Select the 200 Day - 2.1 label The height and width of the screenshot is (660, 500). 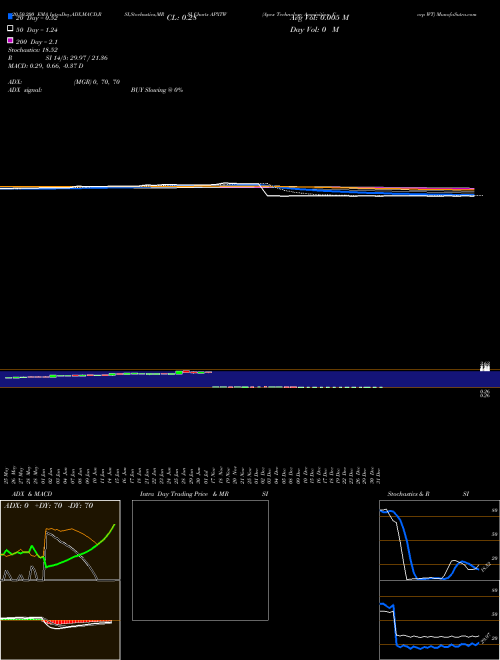[x=37, y=42]
